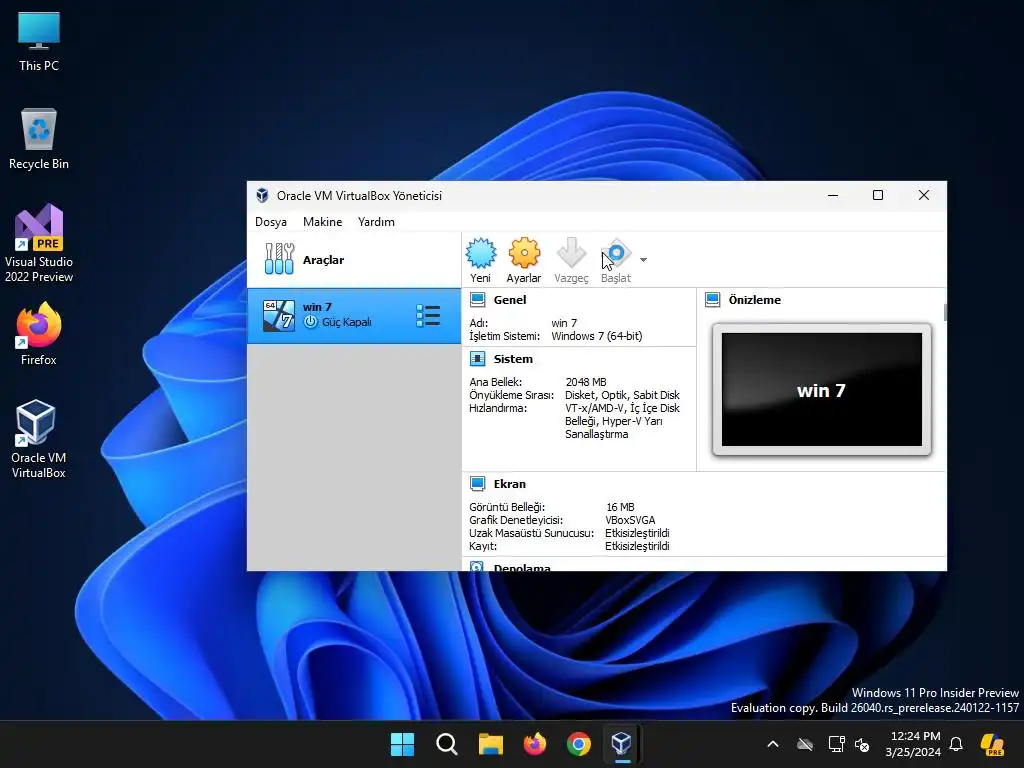
Task: Click the 2048 MB memory value
Action: pyautogui.click(x=586, y=382)
